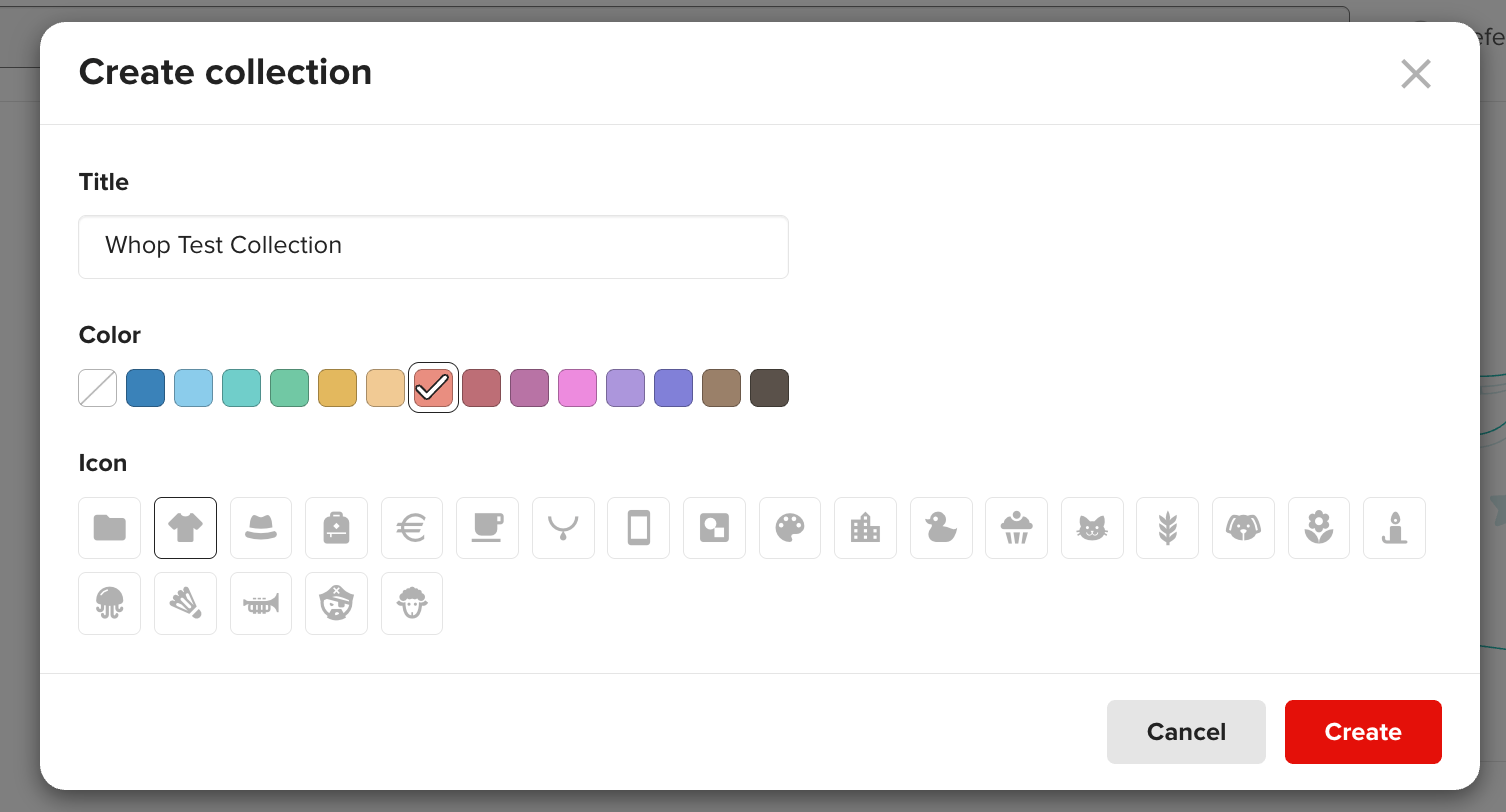The image size is (1506, 812).
Task: Pick the pirate face icon
Action: point(336,603)
